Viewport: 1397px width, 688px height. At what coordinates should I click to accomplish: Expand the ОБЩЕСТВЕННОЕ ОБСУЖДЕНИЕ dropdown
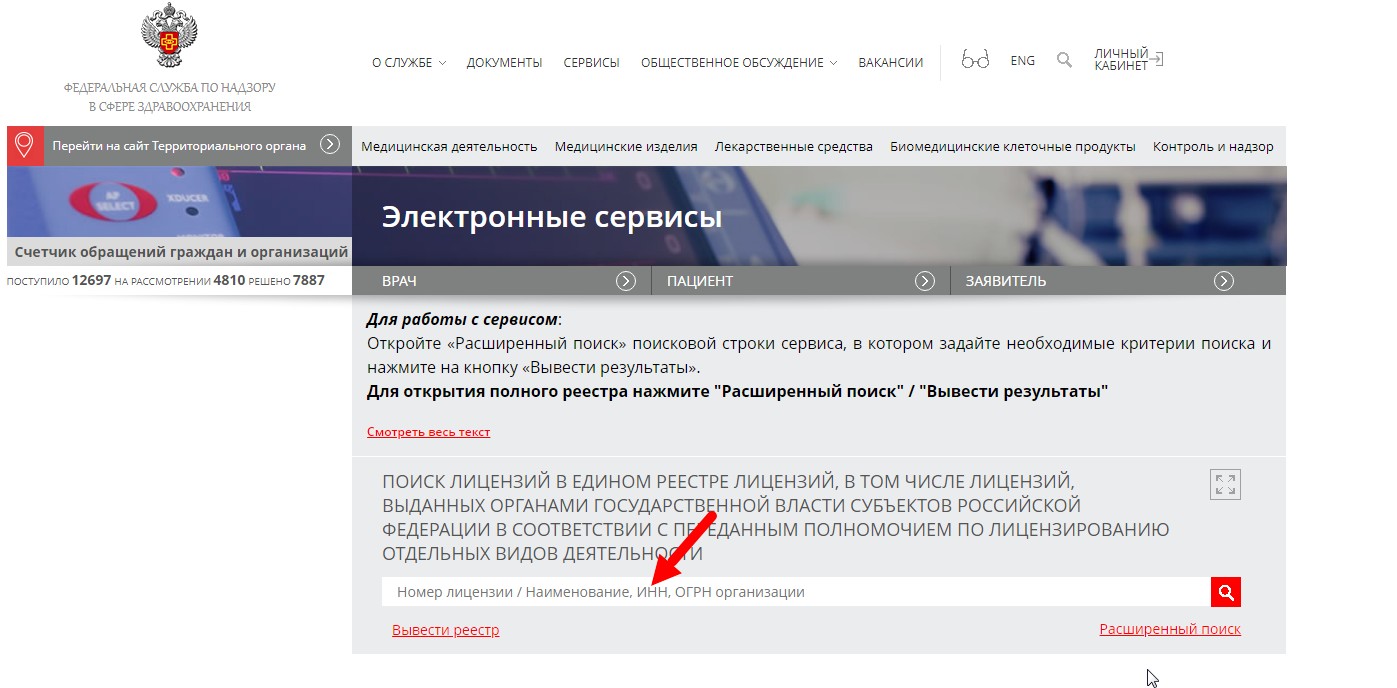(x=737, y=62)
